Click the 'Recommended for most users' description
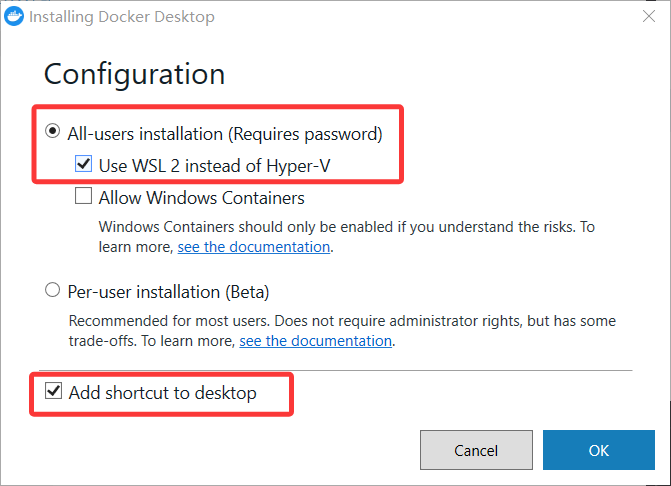This screenshot has width=671, height=486. click(x=342, y=331)
